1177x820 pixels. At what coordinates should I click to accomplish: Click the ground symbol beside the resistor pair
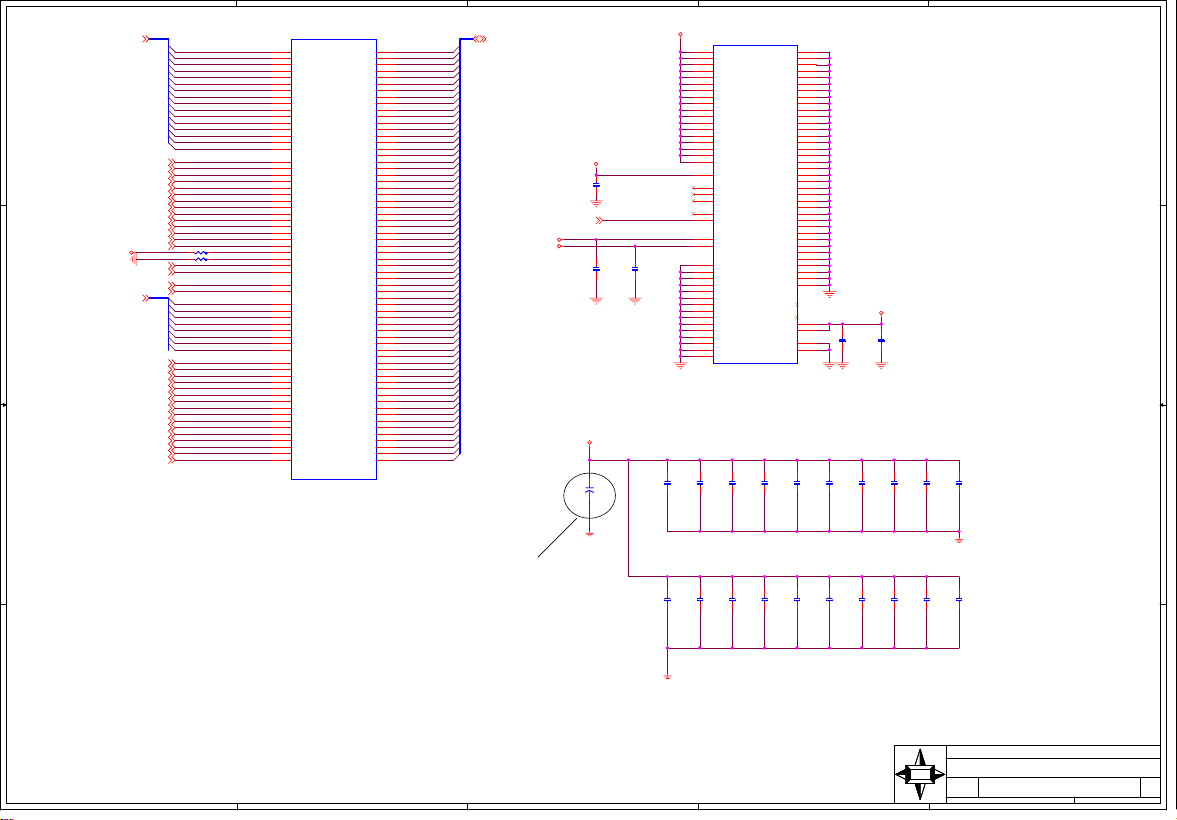[134, 260]
